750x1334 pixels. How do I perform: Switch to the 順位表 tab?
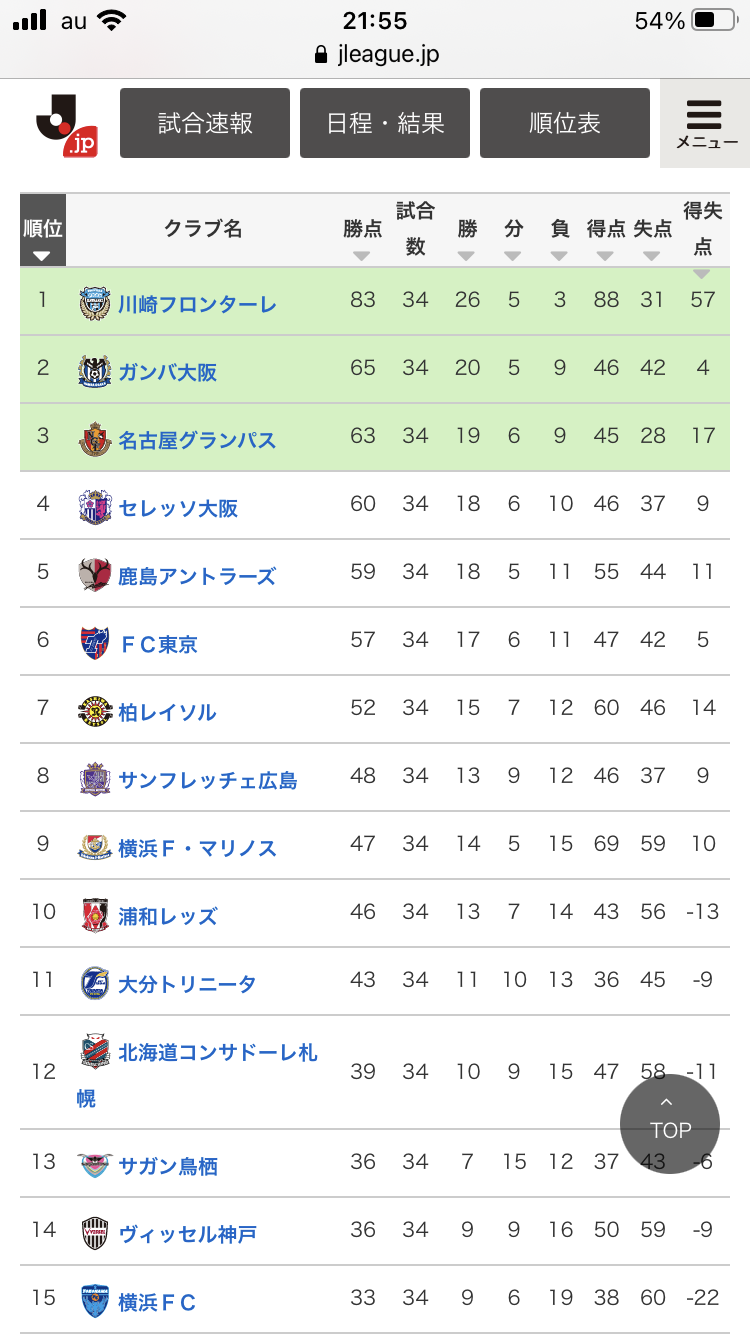tap(565, 123)
